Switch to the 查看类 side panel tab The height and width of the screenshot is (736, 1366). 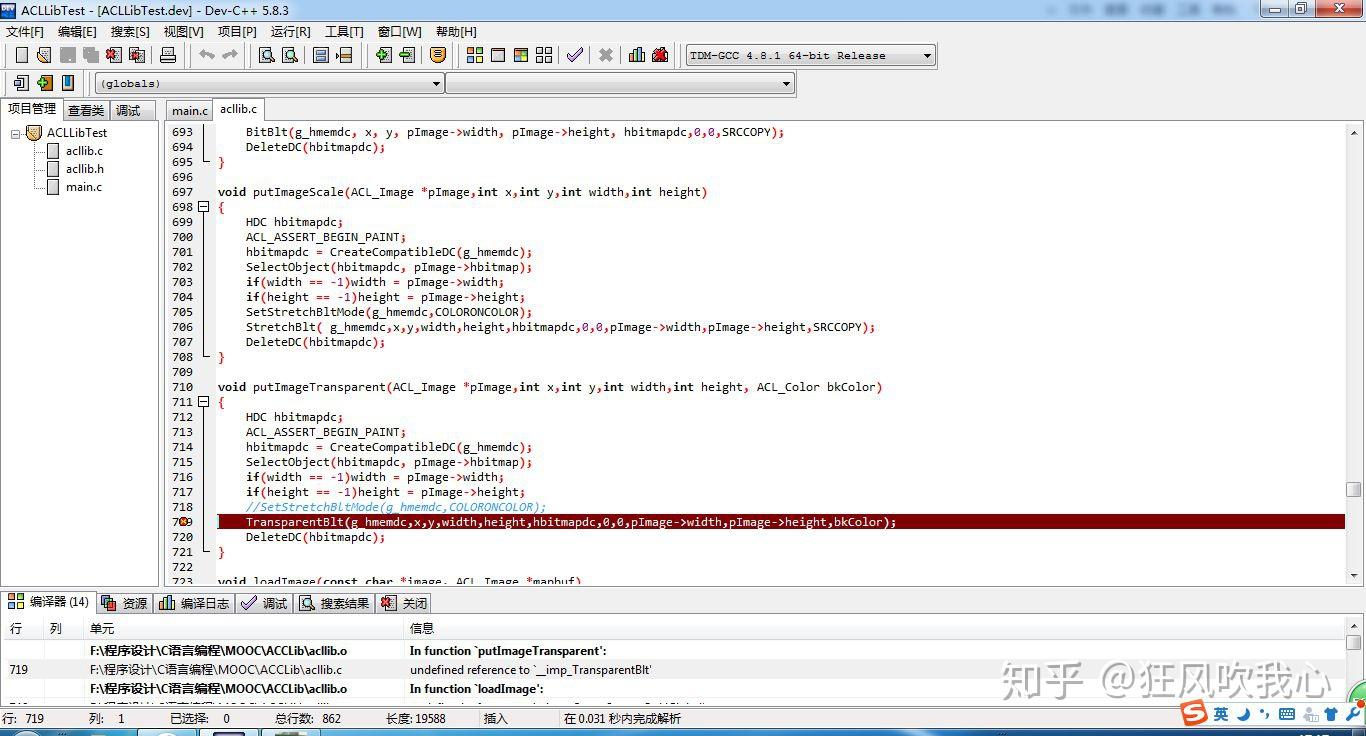pos(86,111)
